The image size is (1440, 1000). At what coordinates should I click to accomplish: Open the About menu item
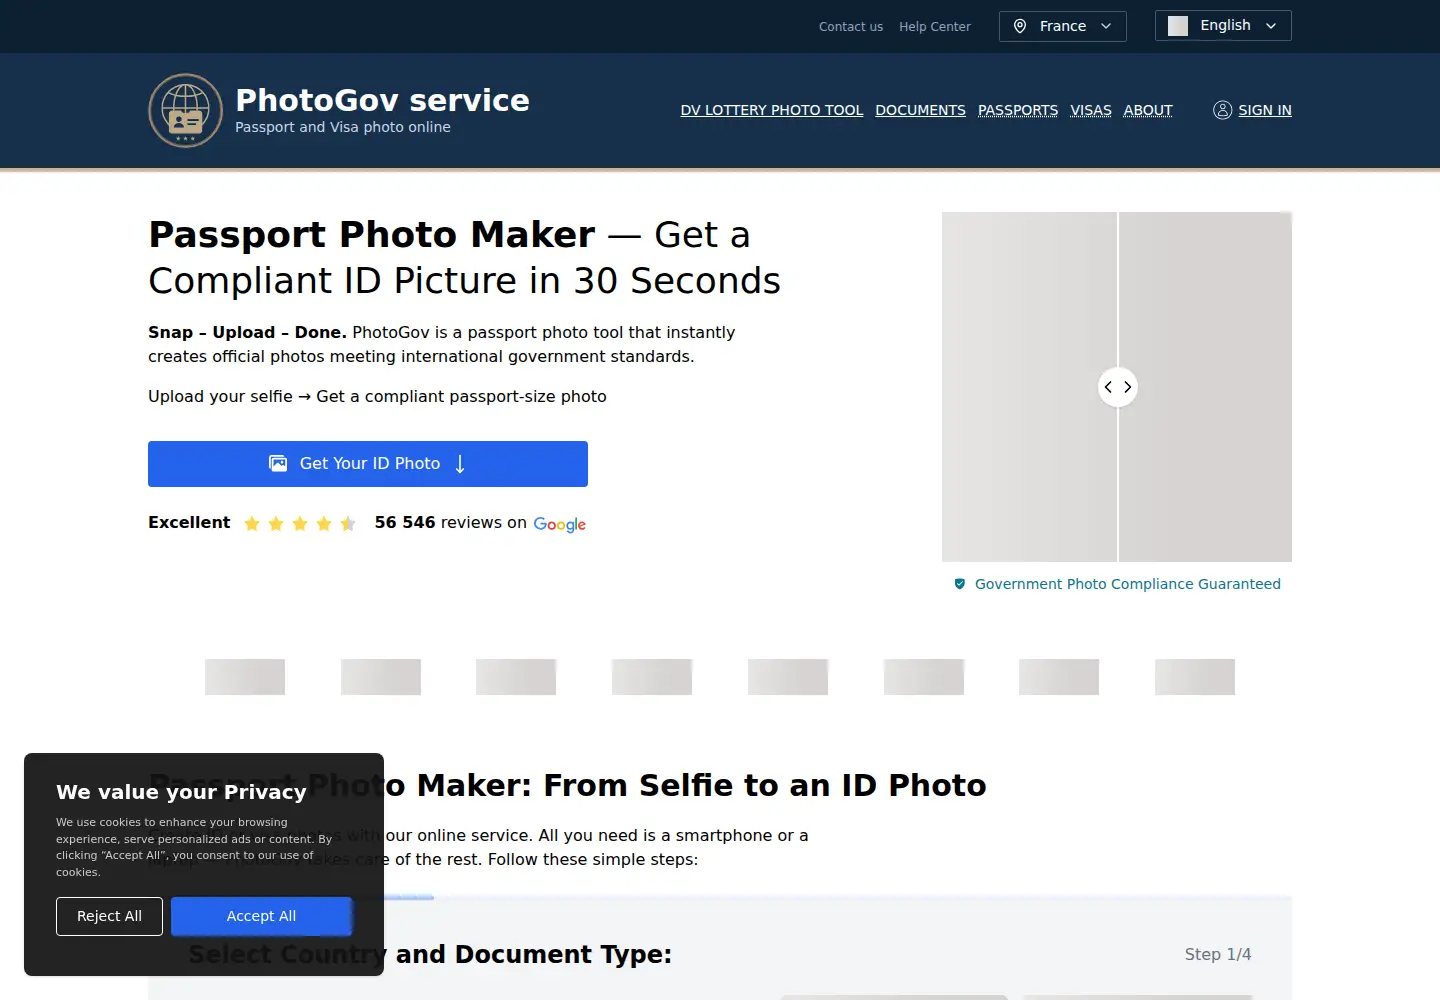click(1147, 110)
